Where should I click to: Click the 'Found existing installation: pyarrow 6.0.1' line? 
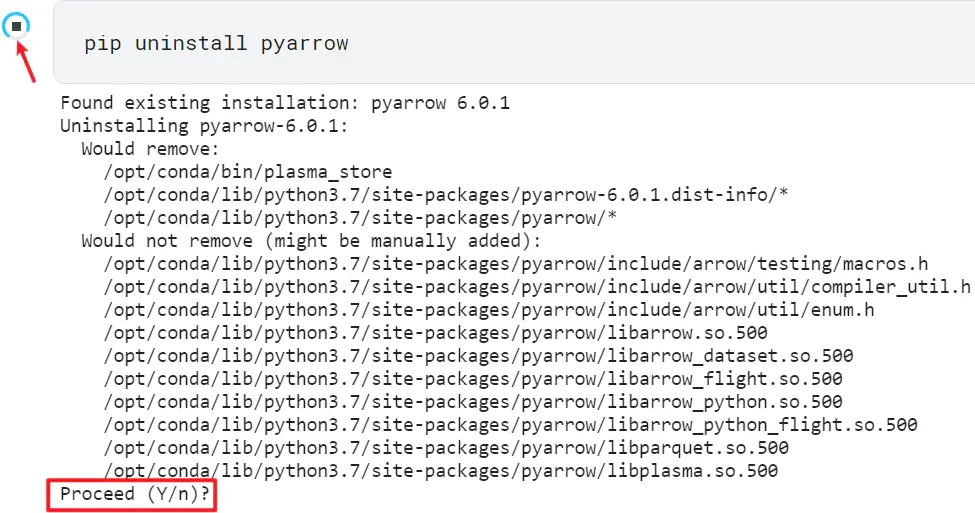click(285, 103)
